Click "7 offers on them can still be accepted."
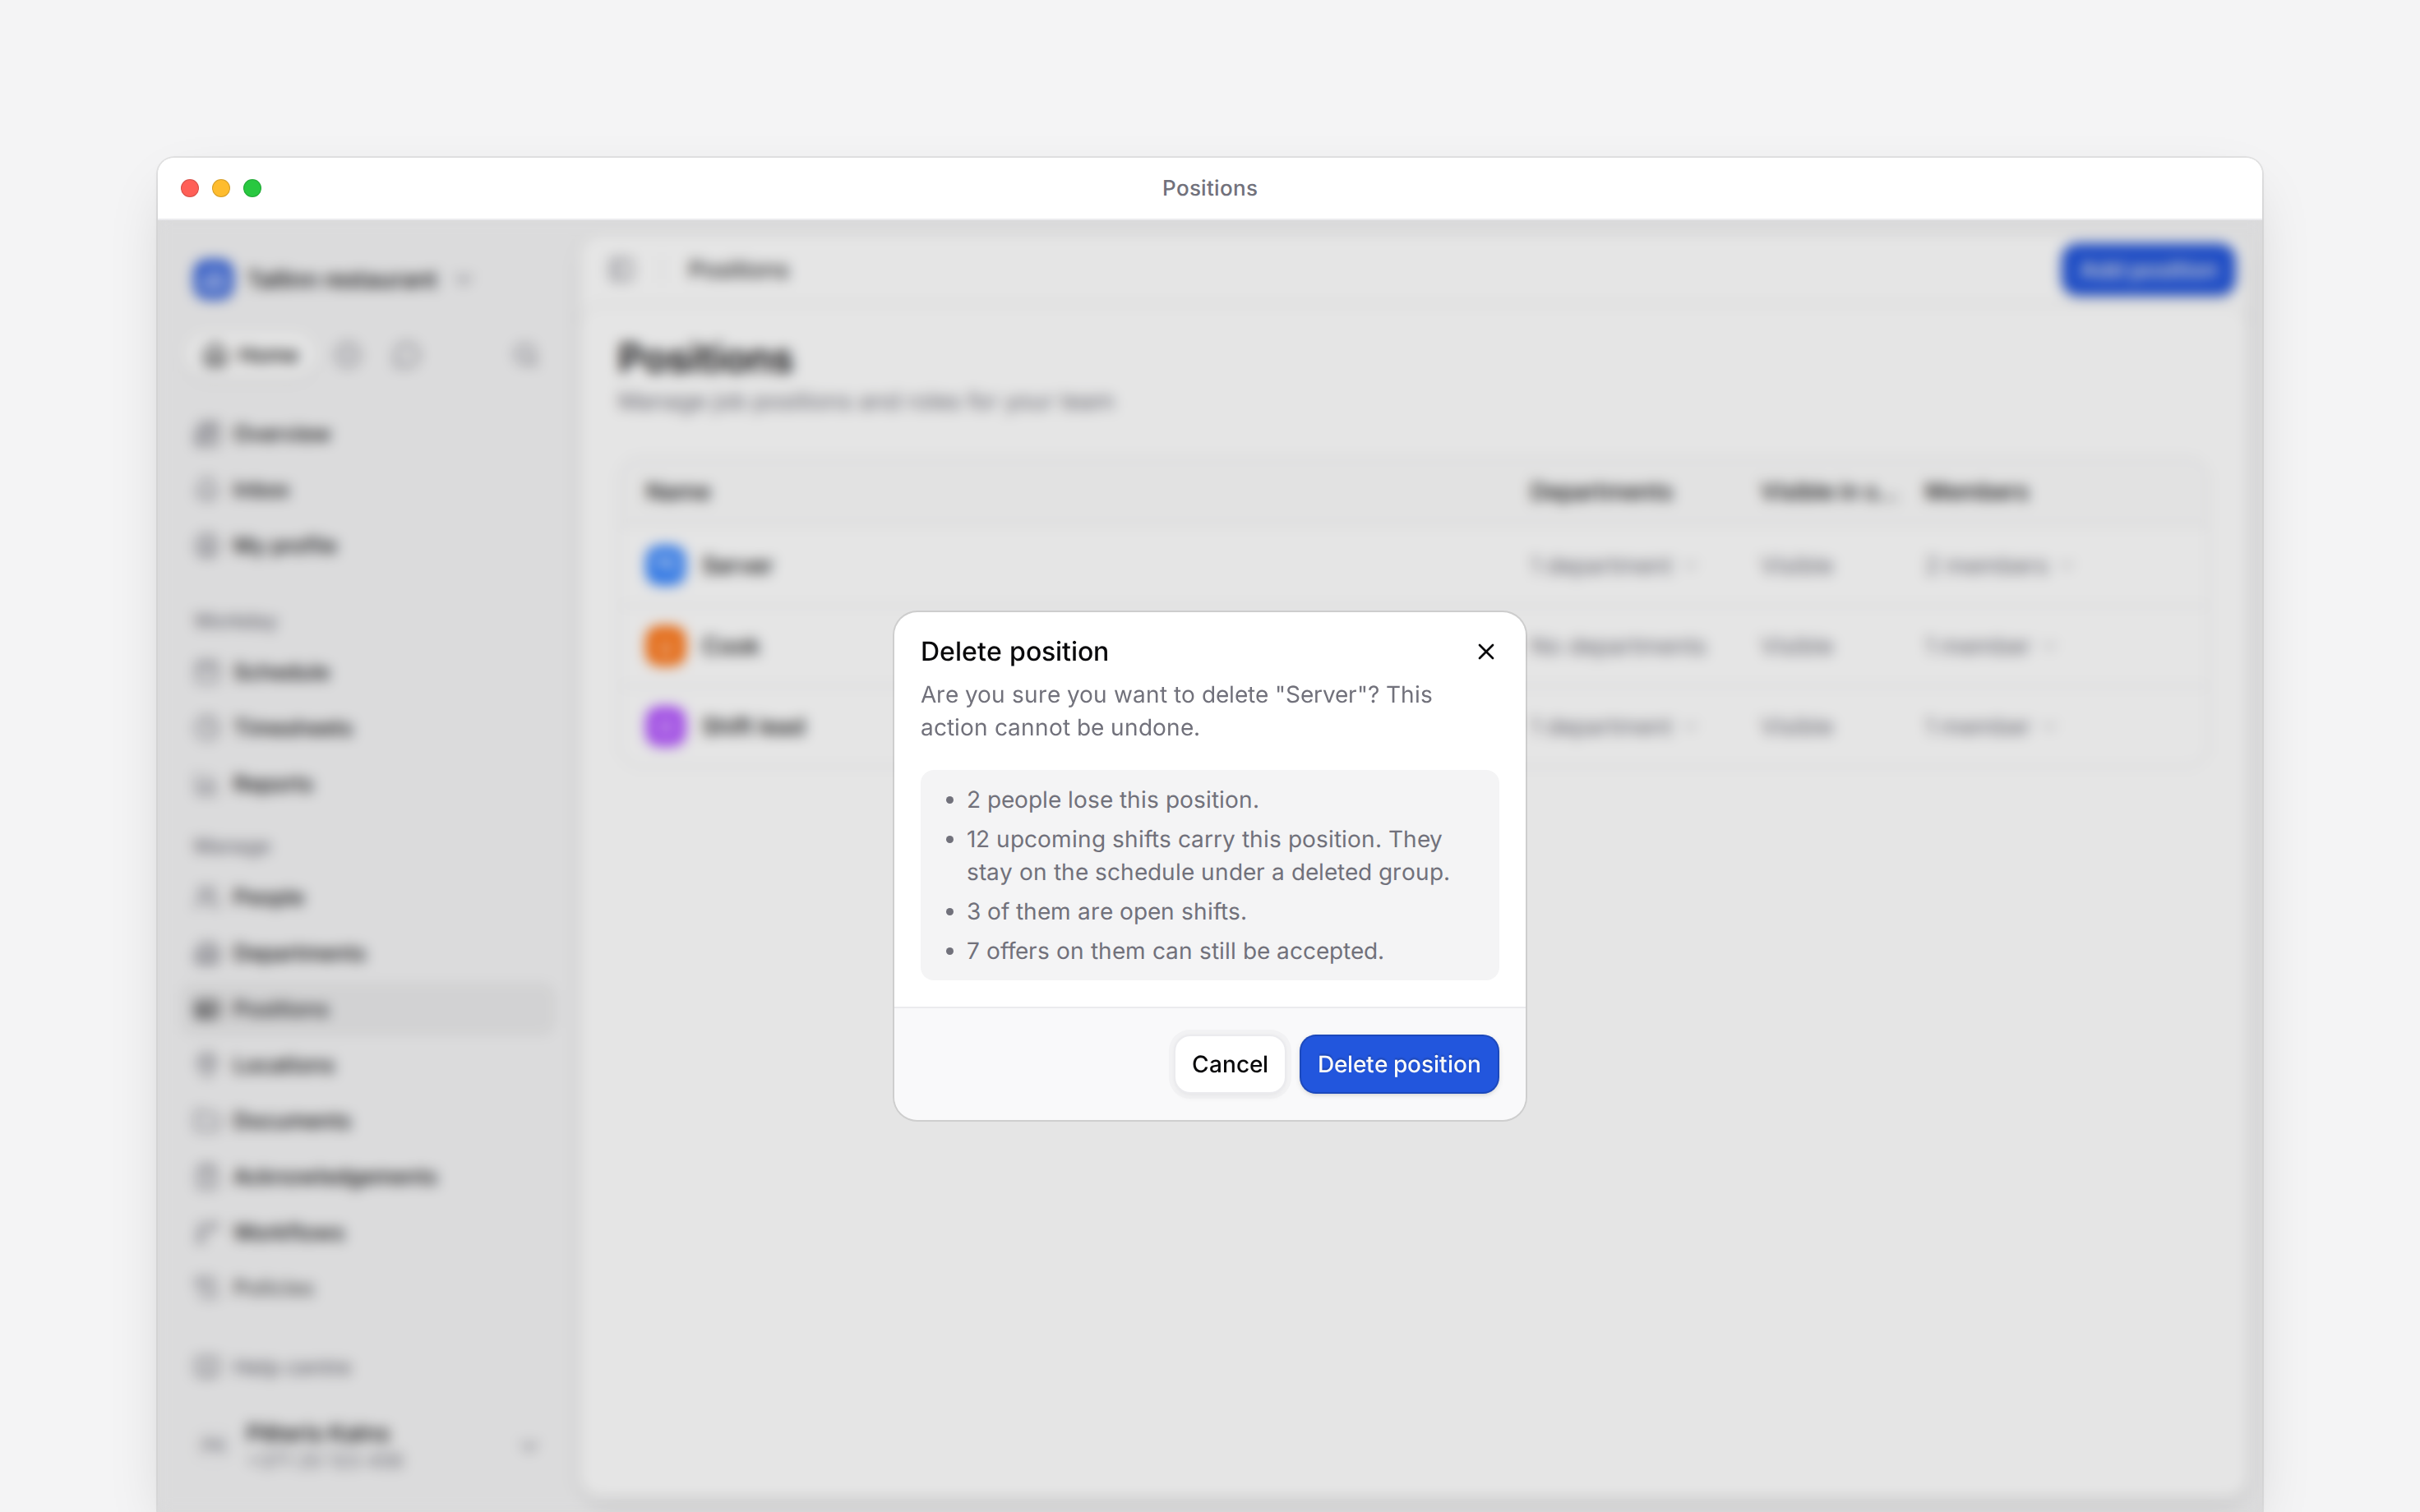Image resolution: width=2420 pixels, height=1512 pixels. click(x=1175, y=951)
